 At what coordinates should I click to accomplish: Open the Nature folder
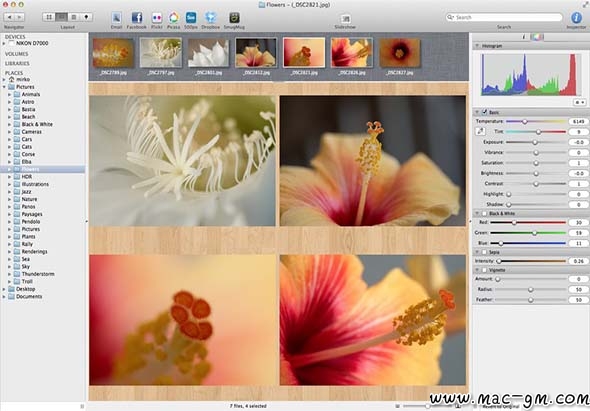point(29,199)
